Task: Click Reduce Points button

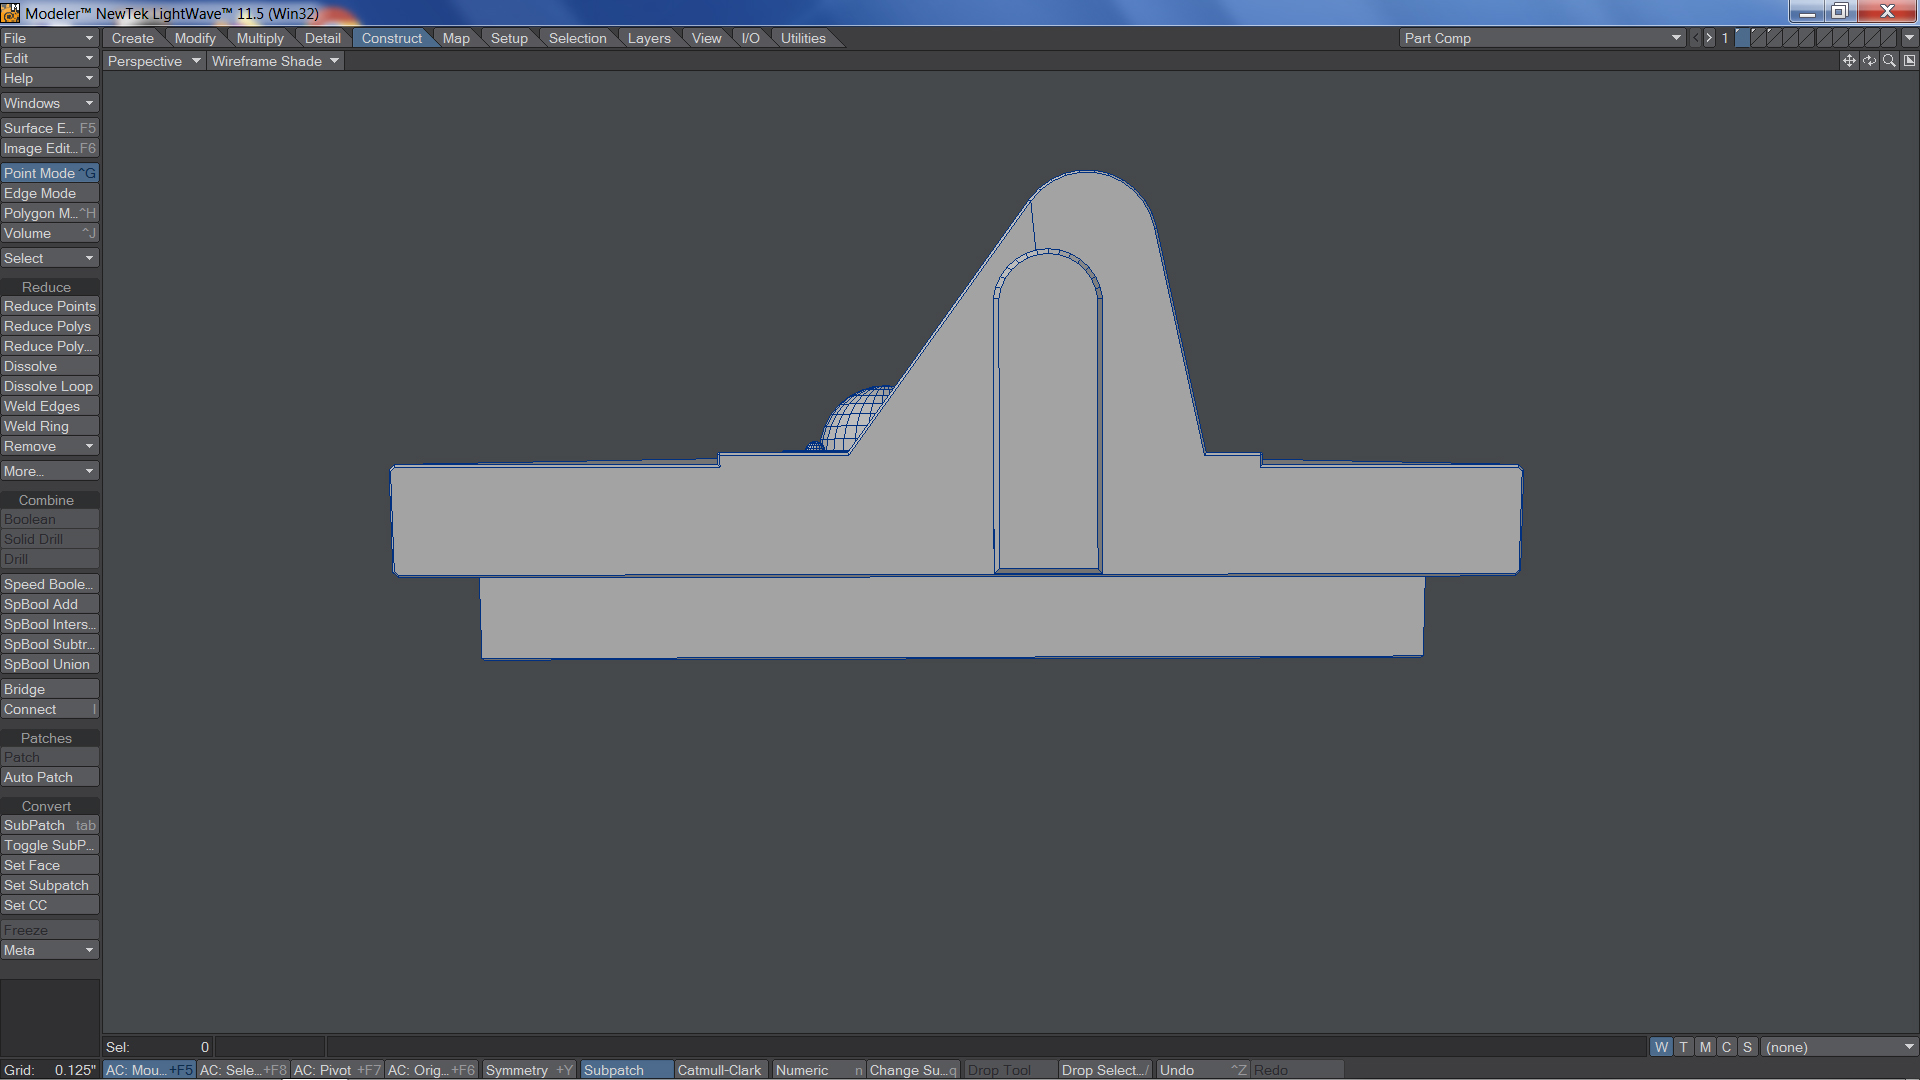Action: pos(49,306)
